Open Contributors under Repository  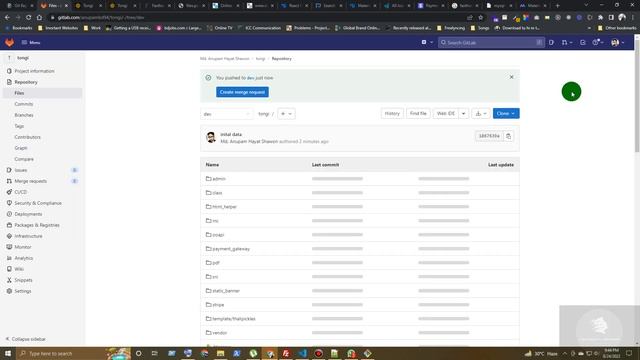pos(27,137)
